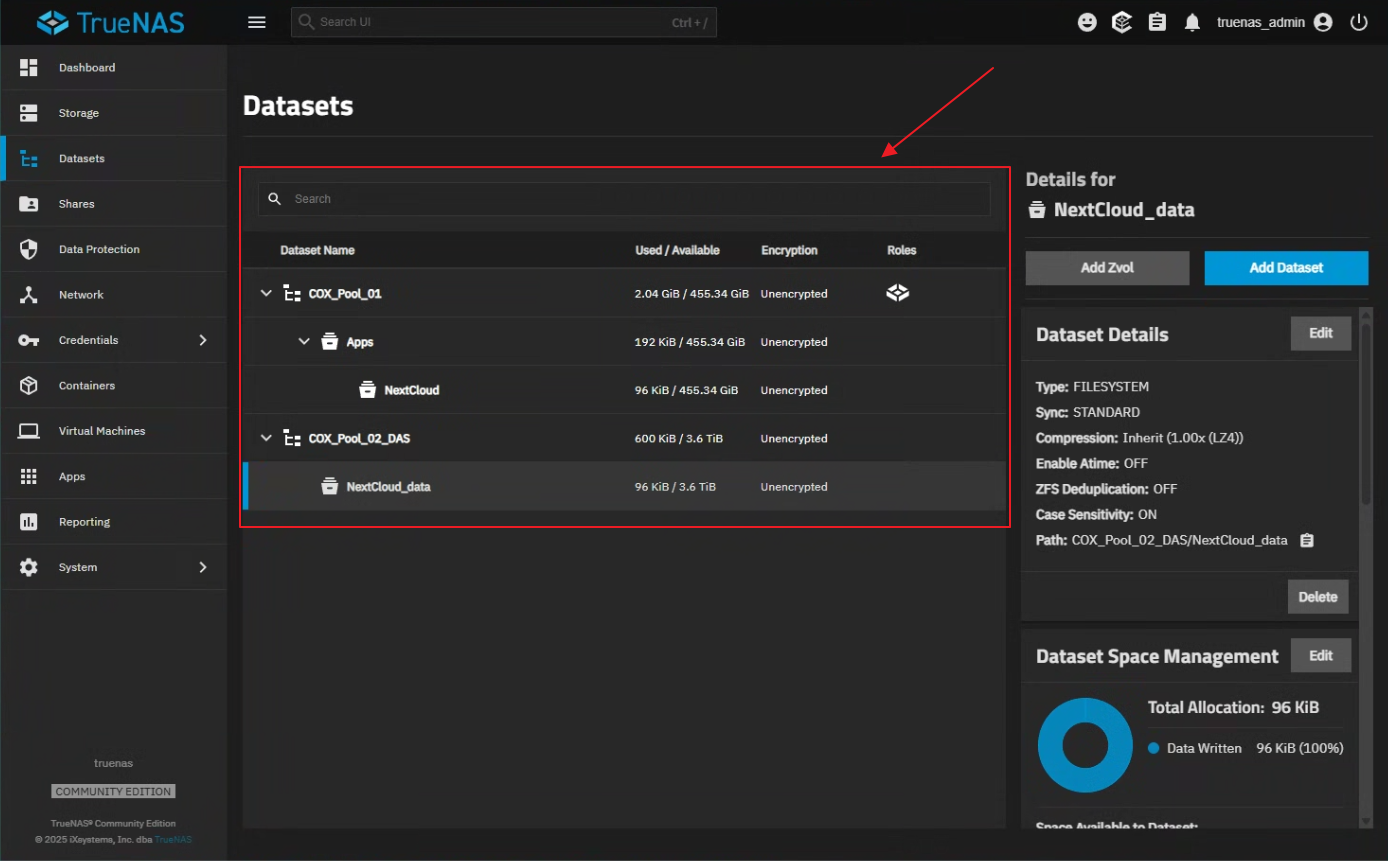1388x861 pixels.
Task: Expand the Credentials submenu chevron
Action: pyautogui.click(x=203, y=340)
